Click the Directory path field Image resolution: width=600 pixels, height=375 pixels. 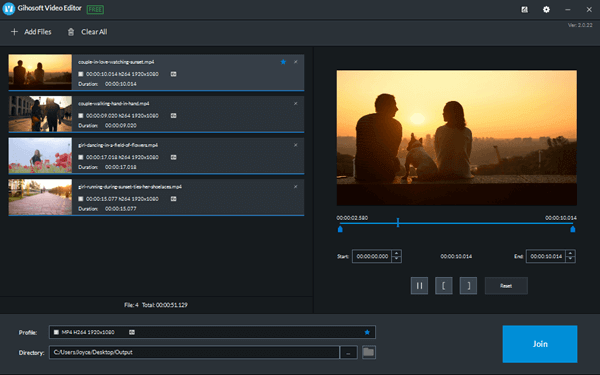point(194,352)
